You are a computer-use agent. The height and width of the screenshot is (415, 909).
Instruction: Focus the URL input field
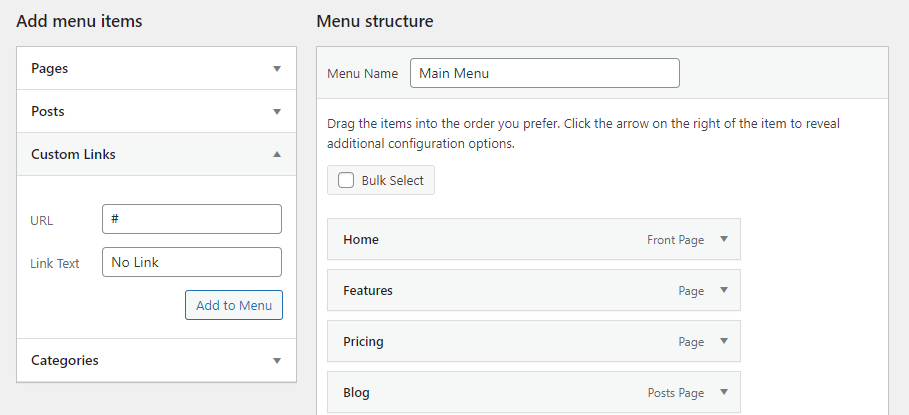(192, 219)
